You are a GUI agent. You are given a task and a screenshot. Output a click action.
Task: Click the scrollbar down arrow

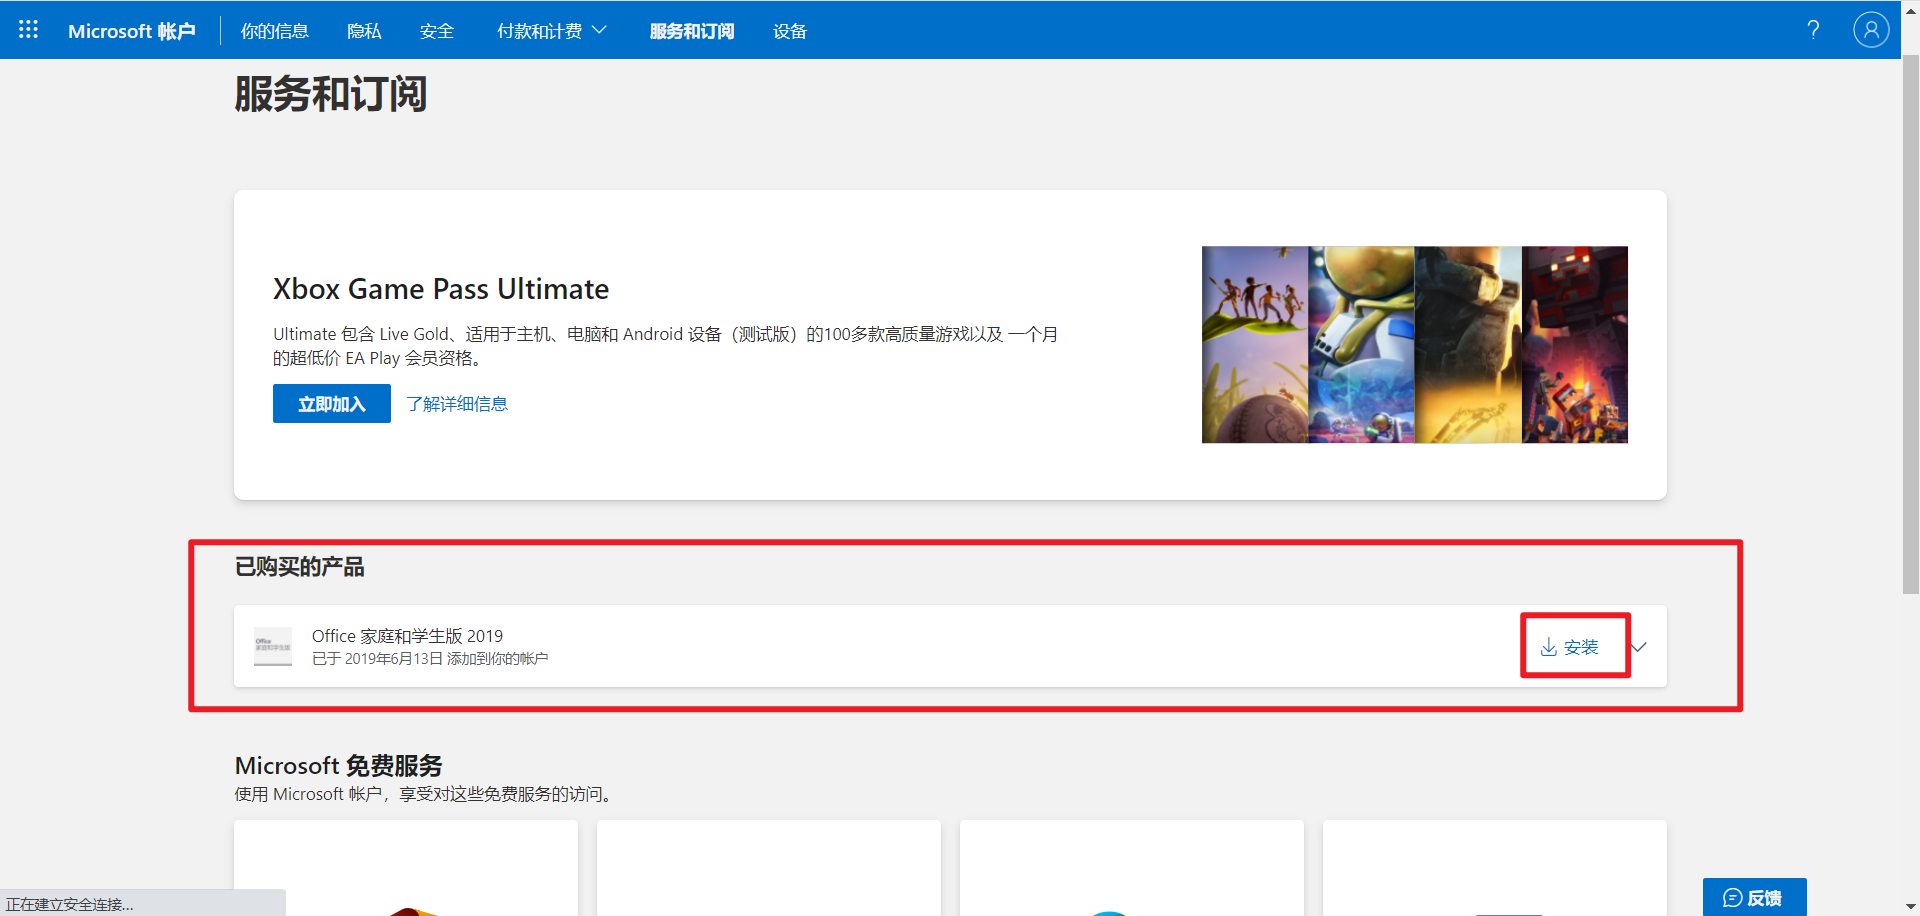coord(1910,907)
